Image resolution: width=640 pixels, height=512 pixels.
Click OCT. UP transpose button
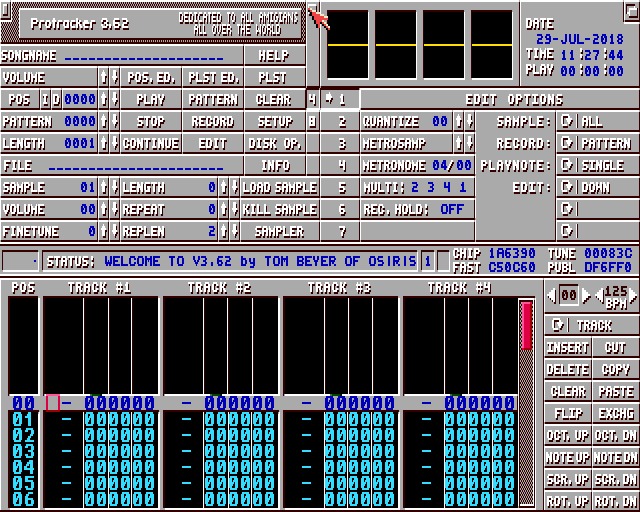click(x=567, y=436)
